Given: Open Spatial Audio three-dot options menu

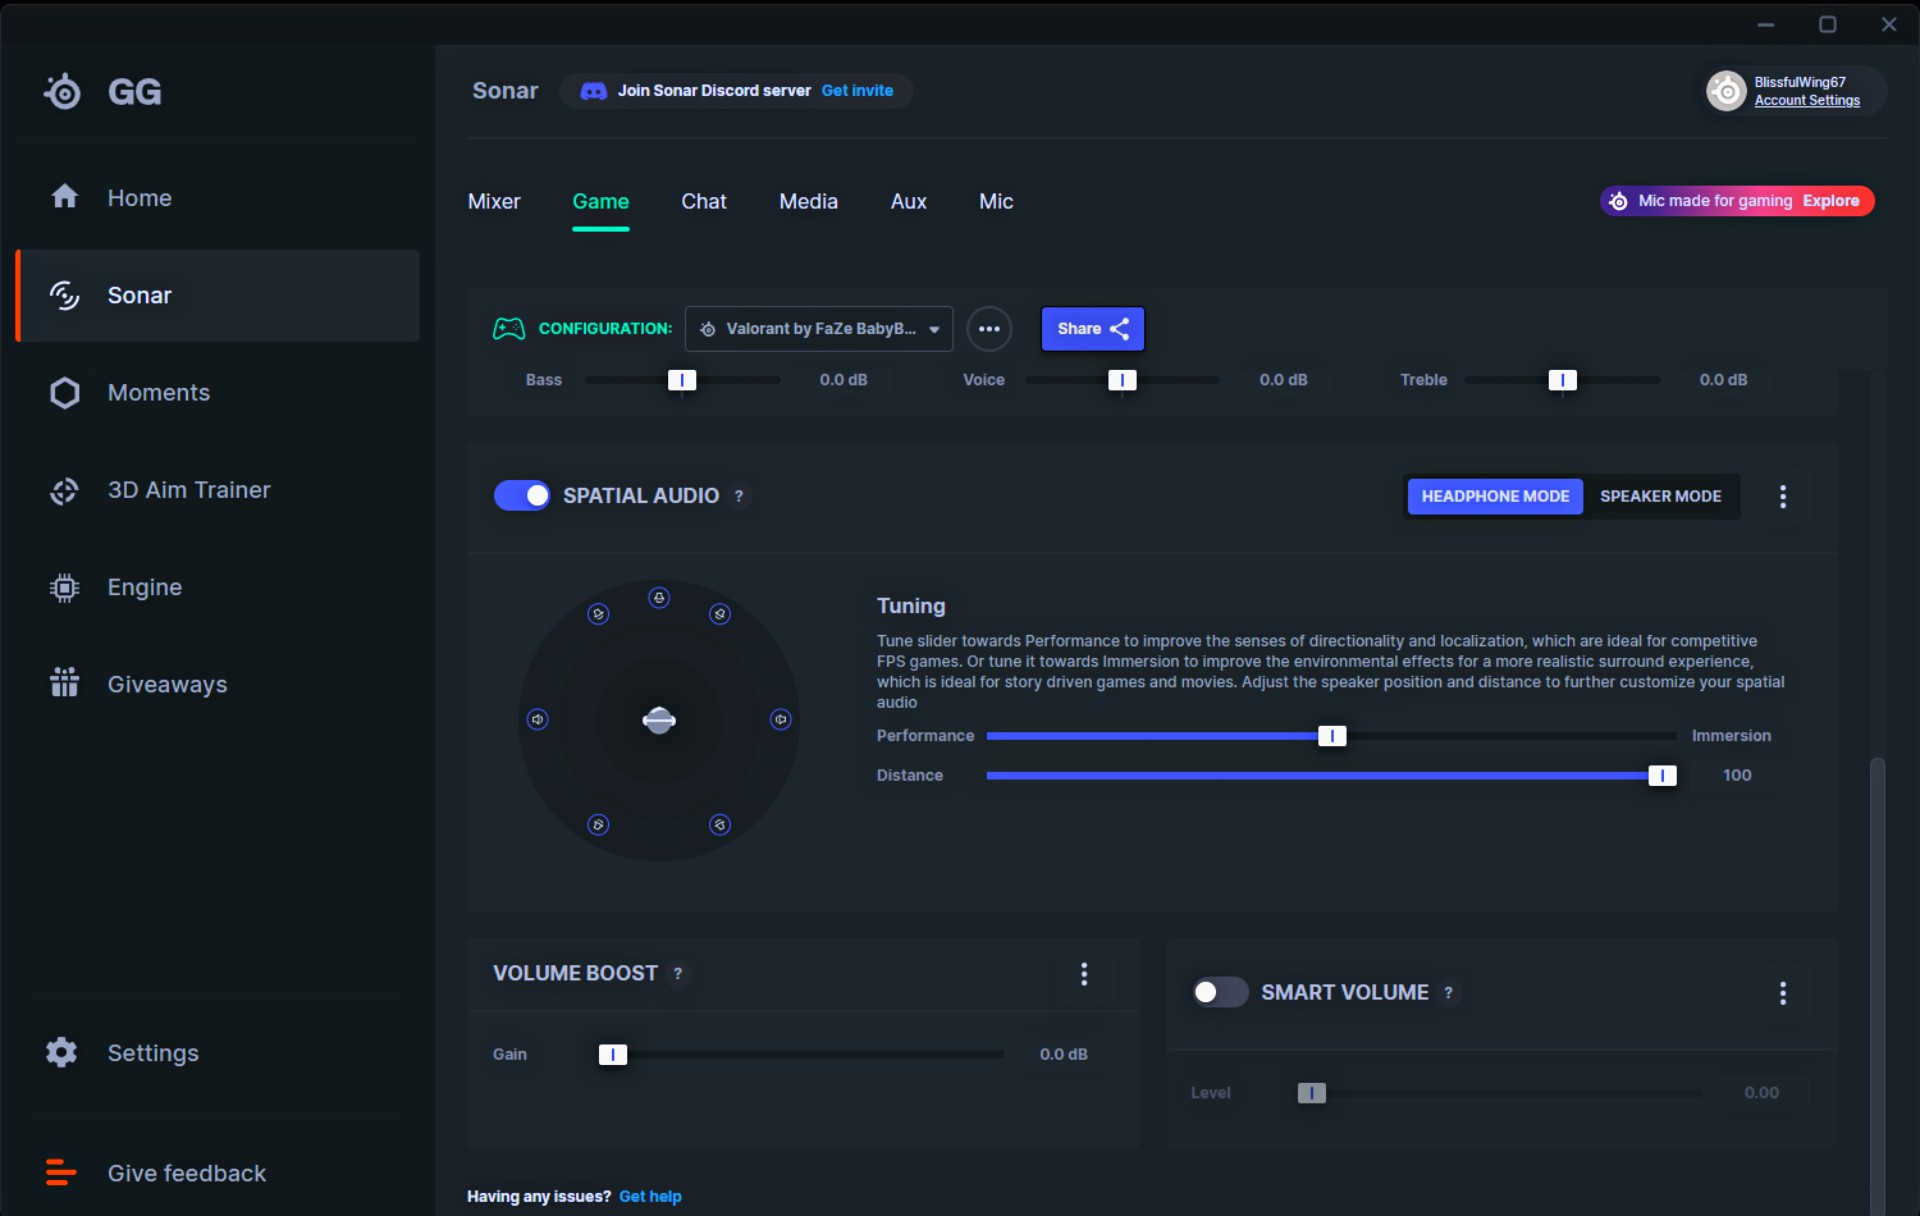Looking at the screenshot, I should (1782, 497).
